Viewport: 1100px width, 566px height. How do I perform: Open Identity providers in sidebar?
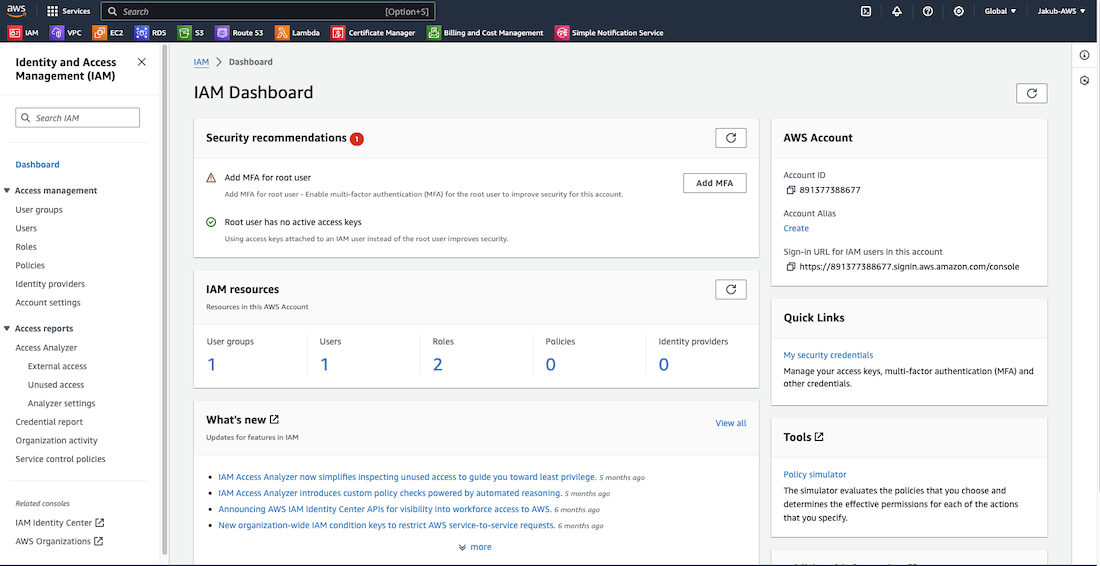pos(50,284)
